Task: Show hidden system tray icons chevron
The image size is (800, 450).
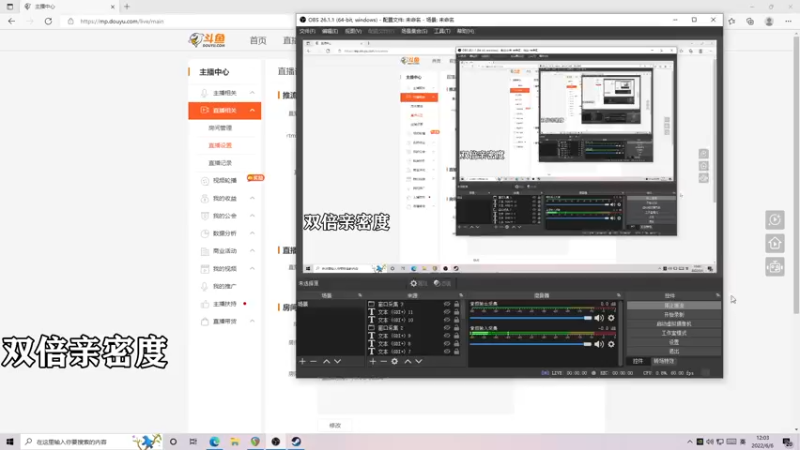Action: (x=690, y=442)
